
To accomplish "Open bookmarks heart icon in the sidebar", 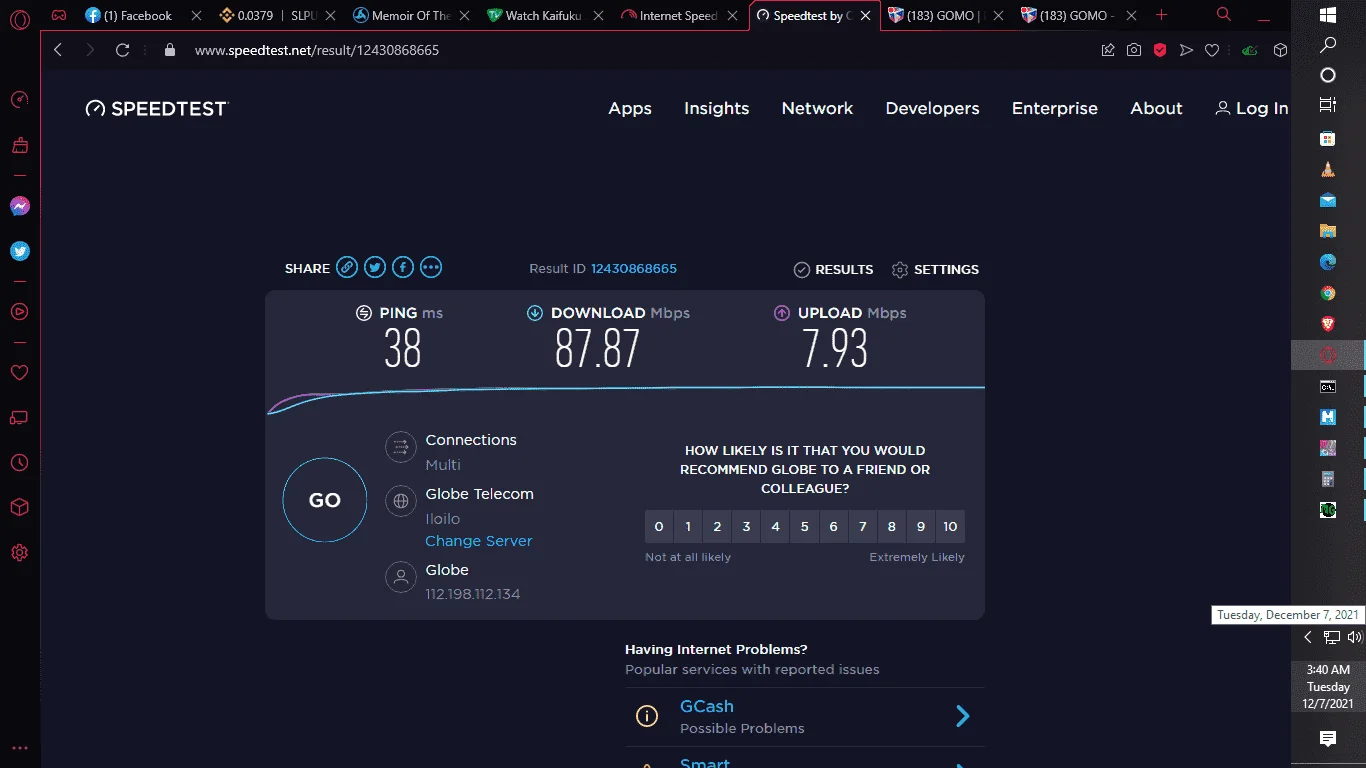I will [x=20, y=372].
